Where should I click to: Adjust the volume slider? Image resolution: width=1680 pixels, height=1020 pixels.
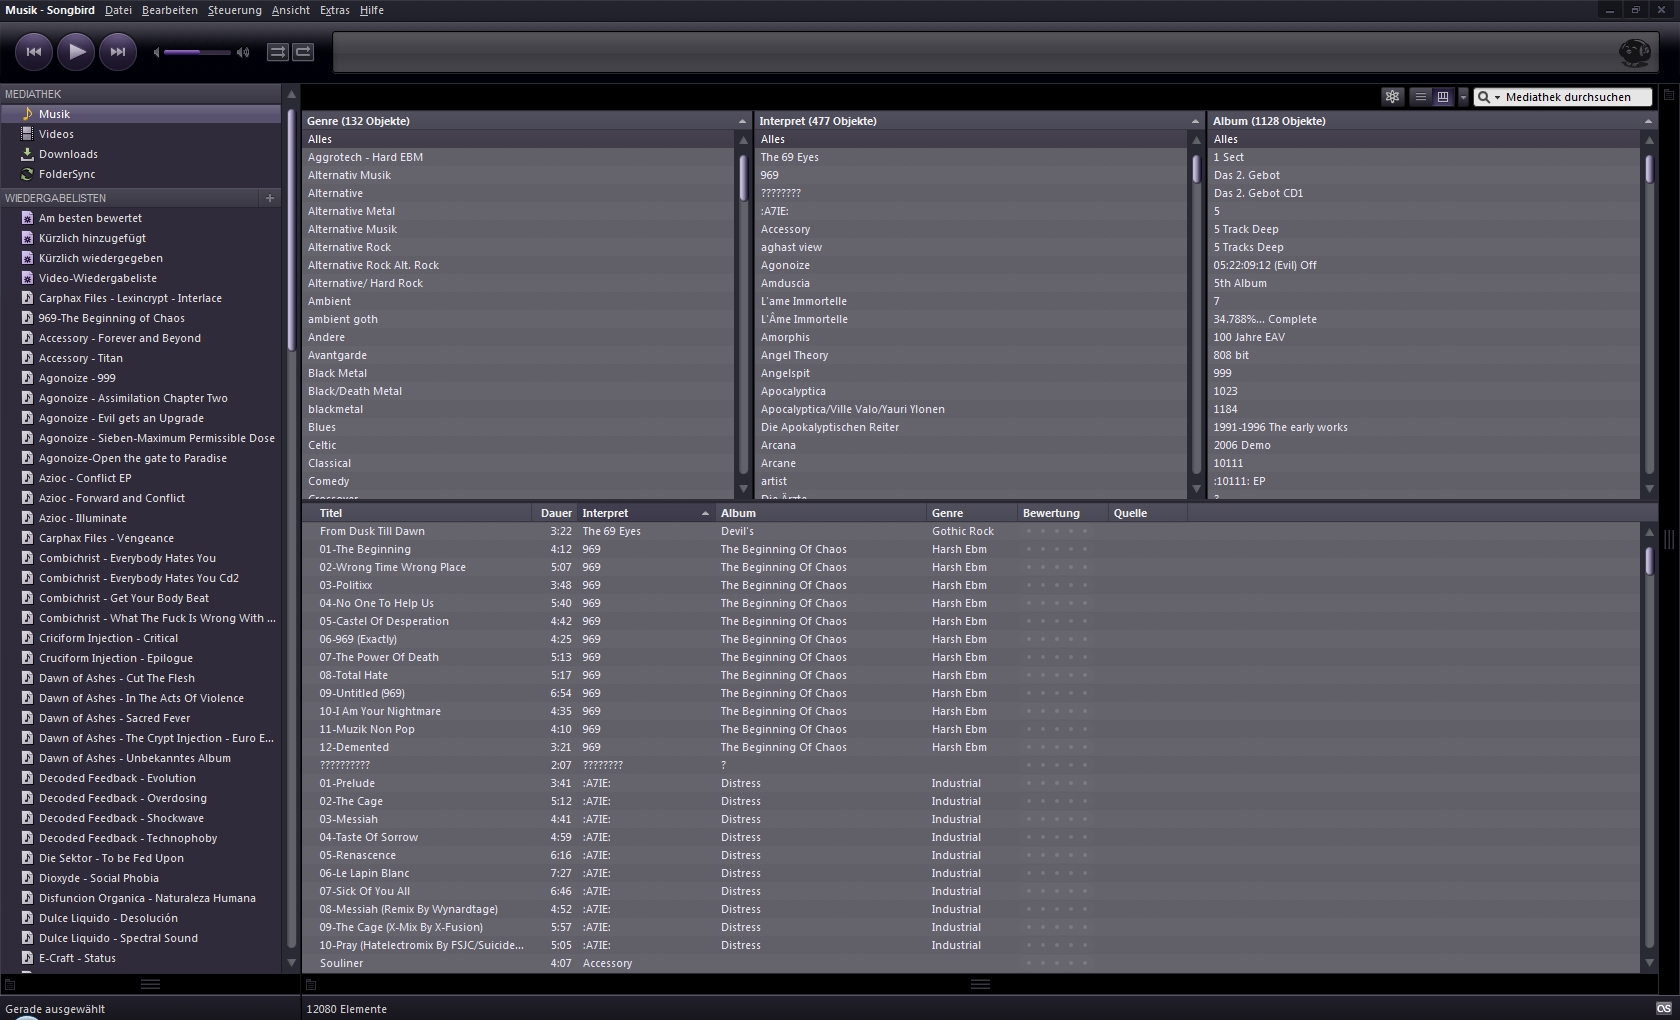click(x=197, y=52)
